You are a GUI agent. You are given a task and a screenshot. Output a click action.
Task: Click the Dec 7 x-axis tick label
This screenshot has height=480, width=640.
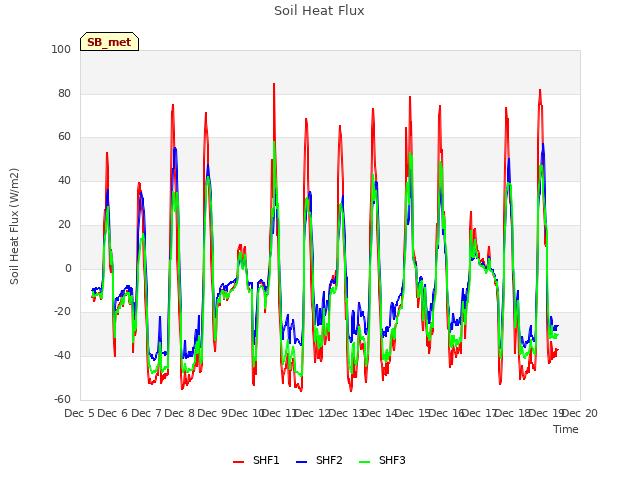point(146,413)
